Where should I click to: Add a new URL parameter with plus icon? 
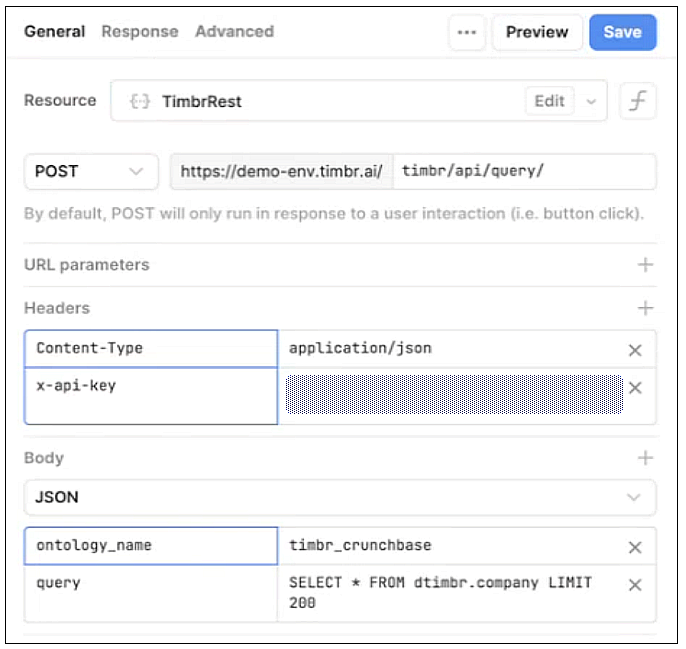click(x=645, y=265)
